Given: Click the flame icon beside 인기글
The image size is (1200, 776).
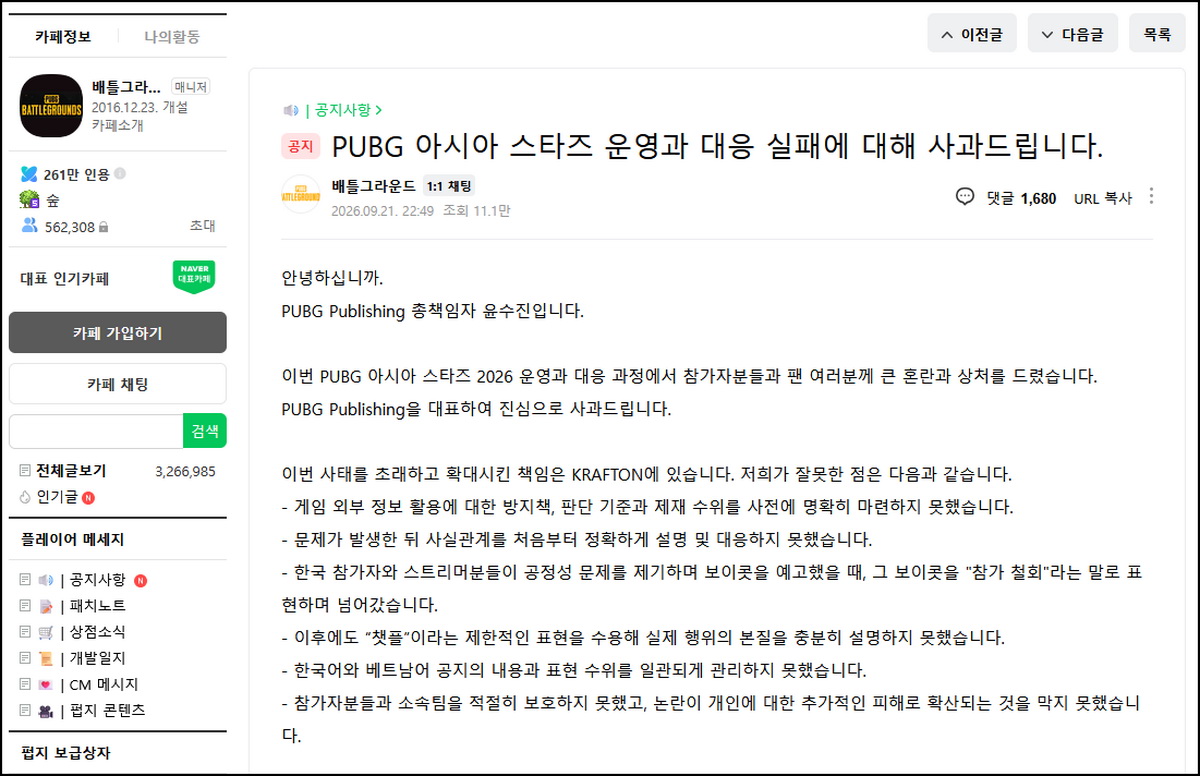Looking at the screenshot, I should (x=26, y=497).
